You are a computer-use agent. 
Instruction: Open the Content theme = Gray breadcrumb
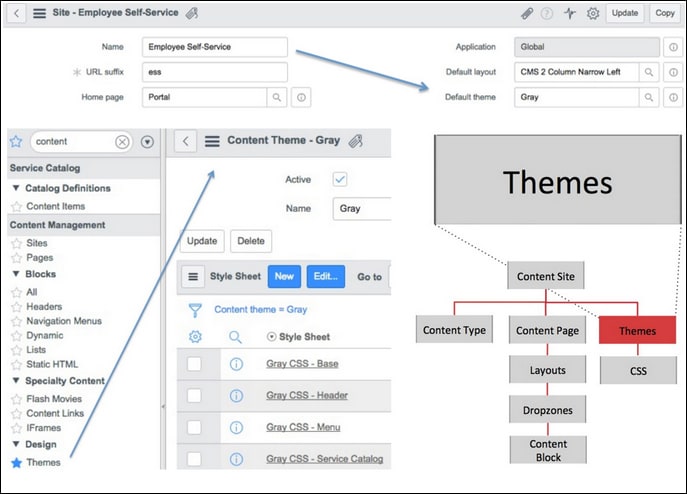(x=261, y=309)
